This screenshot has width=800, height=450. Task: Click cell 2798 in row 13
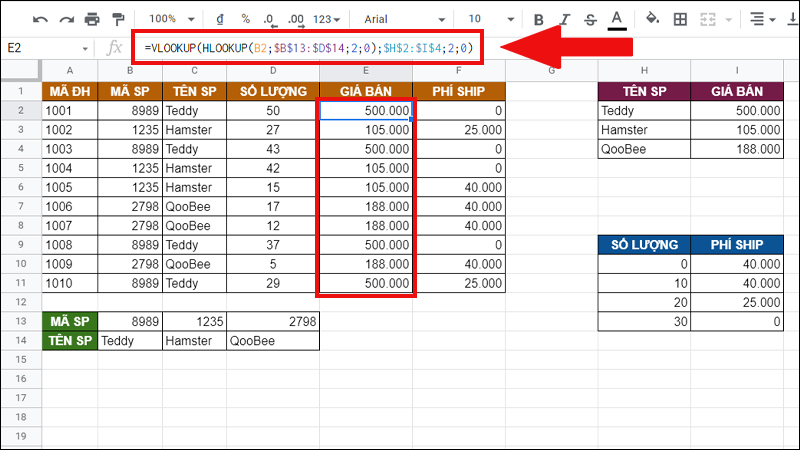click(x=273, y=321)
